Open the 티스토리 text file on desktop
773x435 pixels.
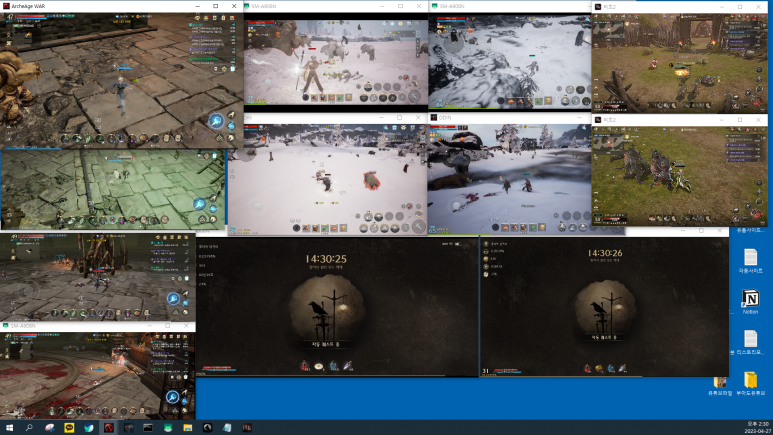tap(749, 343)
